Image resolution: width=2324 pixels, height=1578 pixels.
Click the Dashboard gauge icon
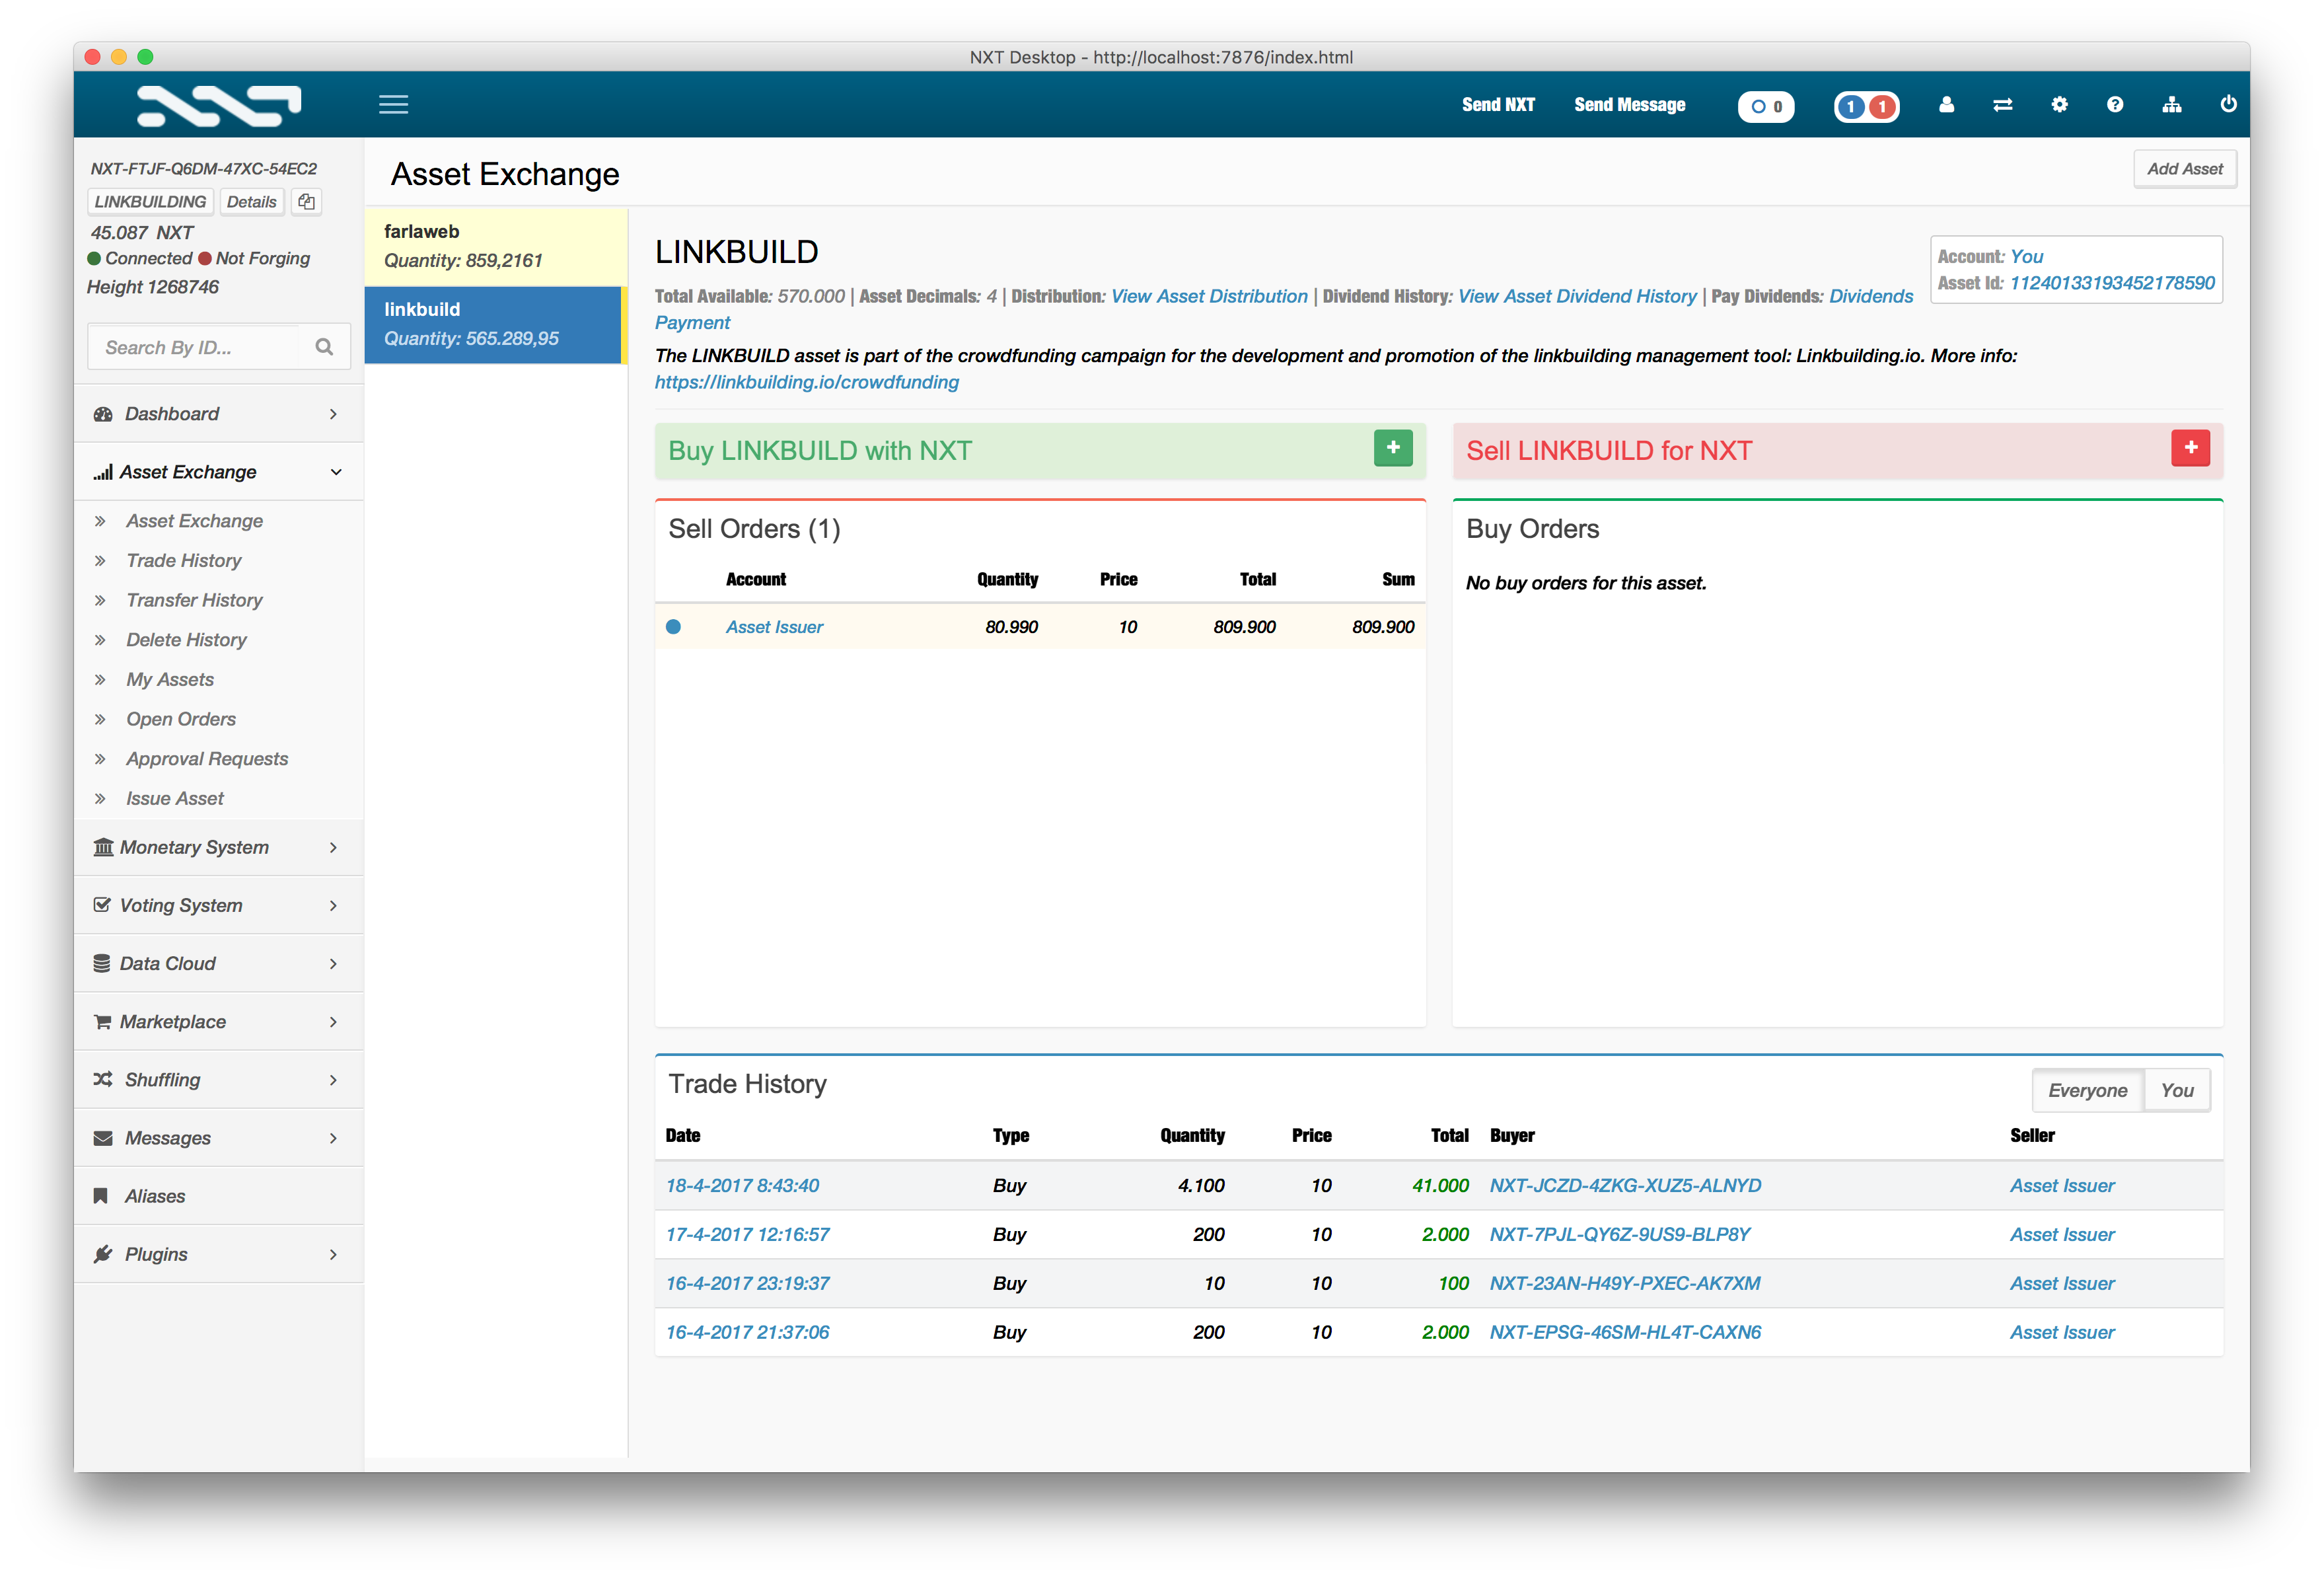103,414
